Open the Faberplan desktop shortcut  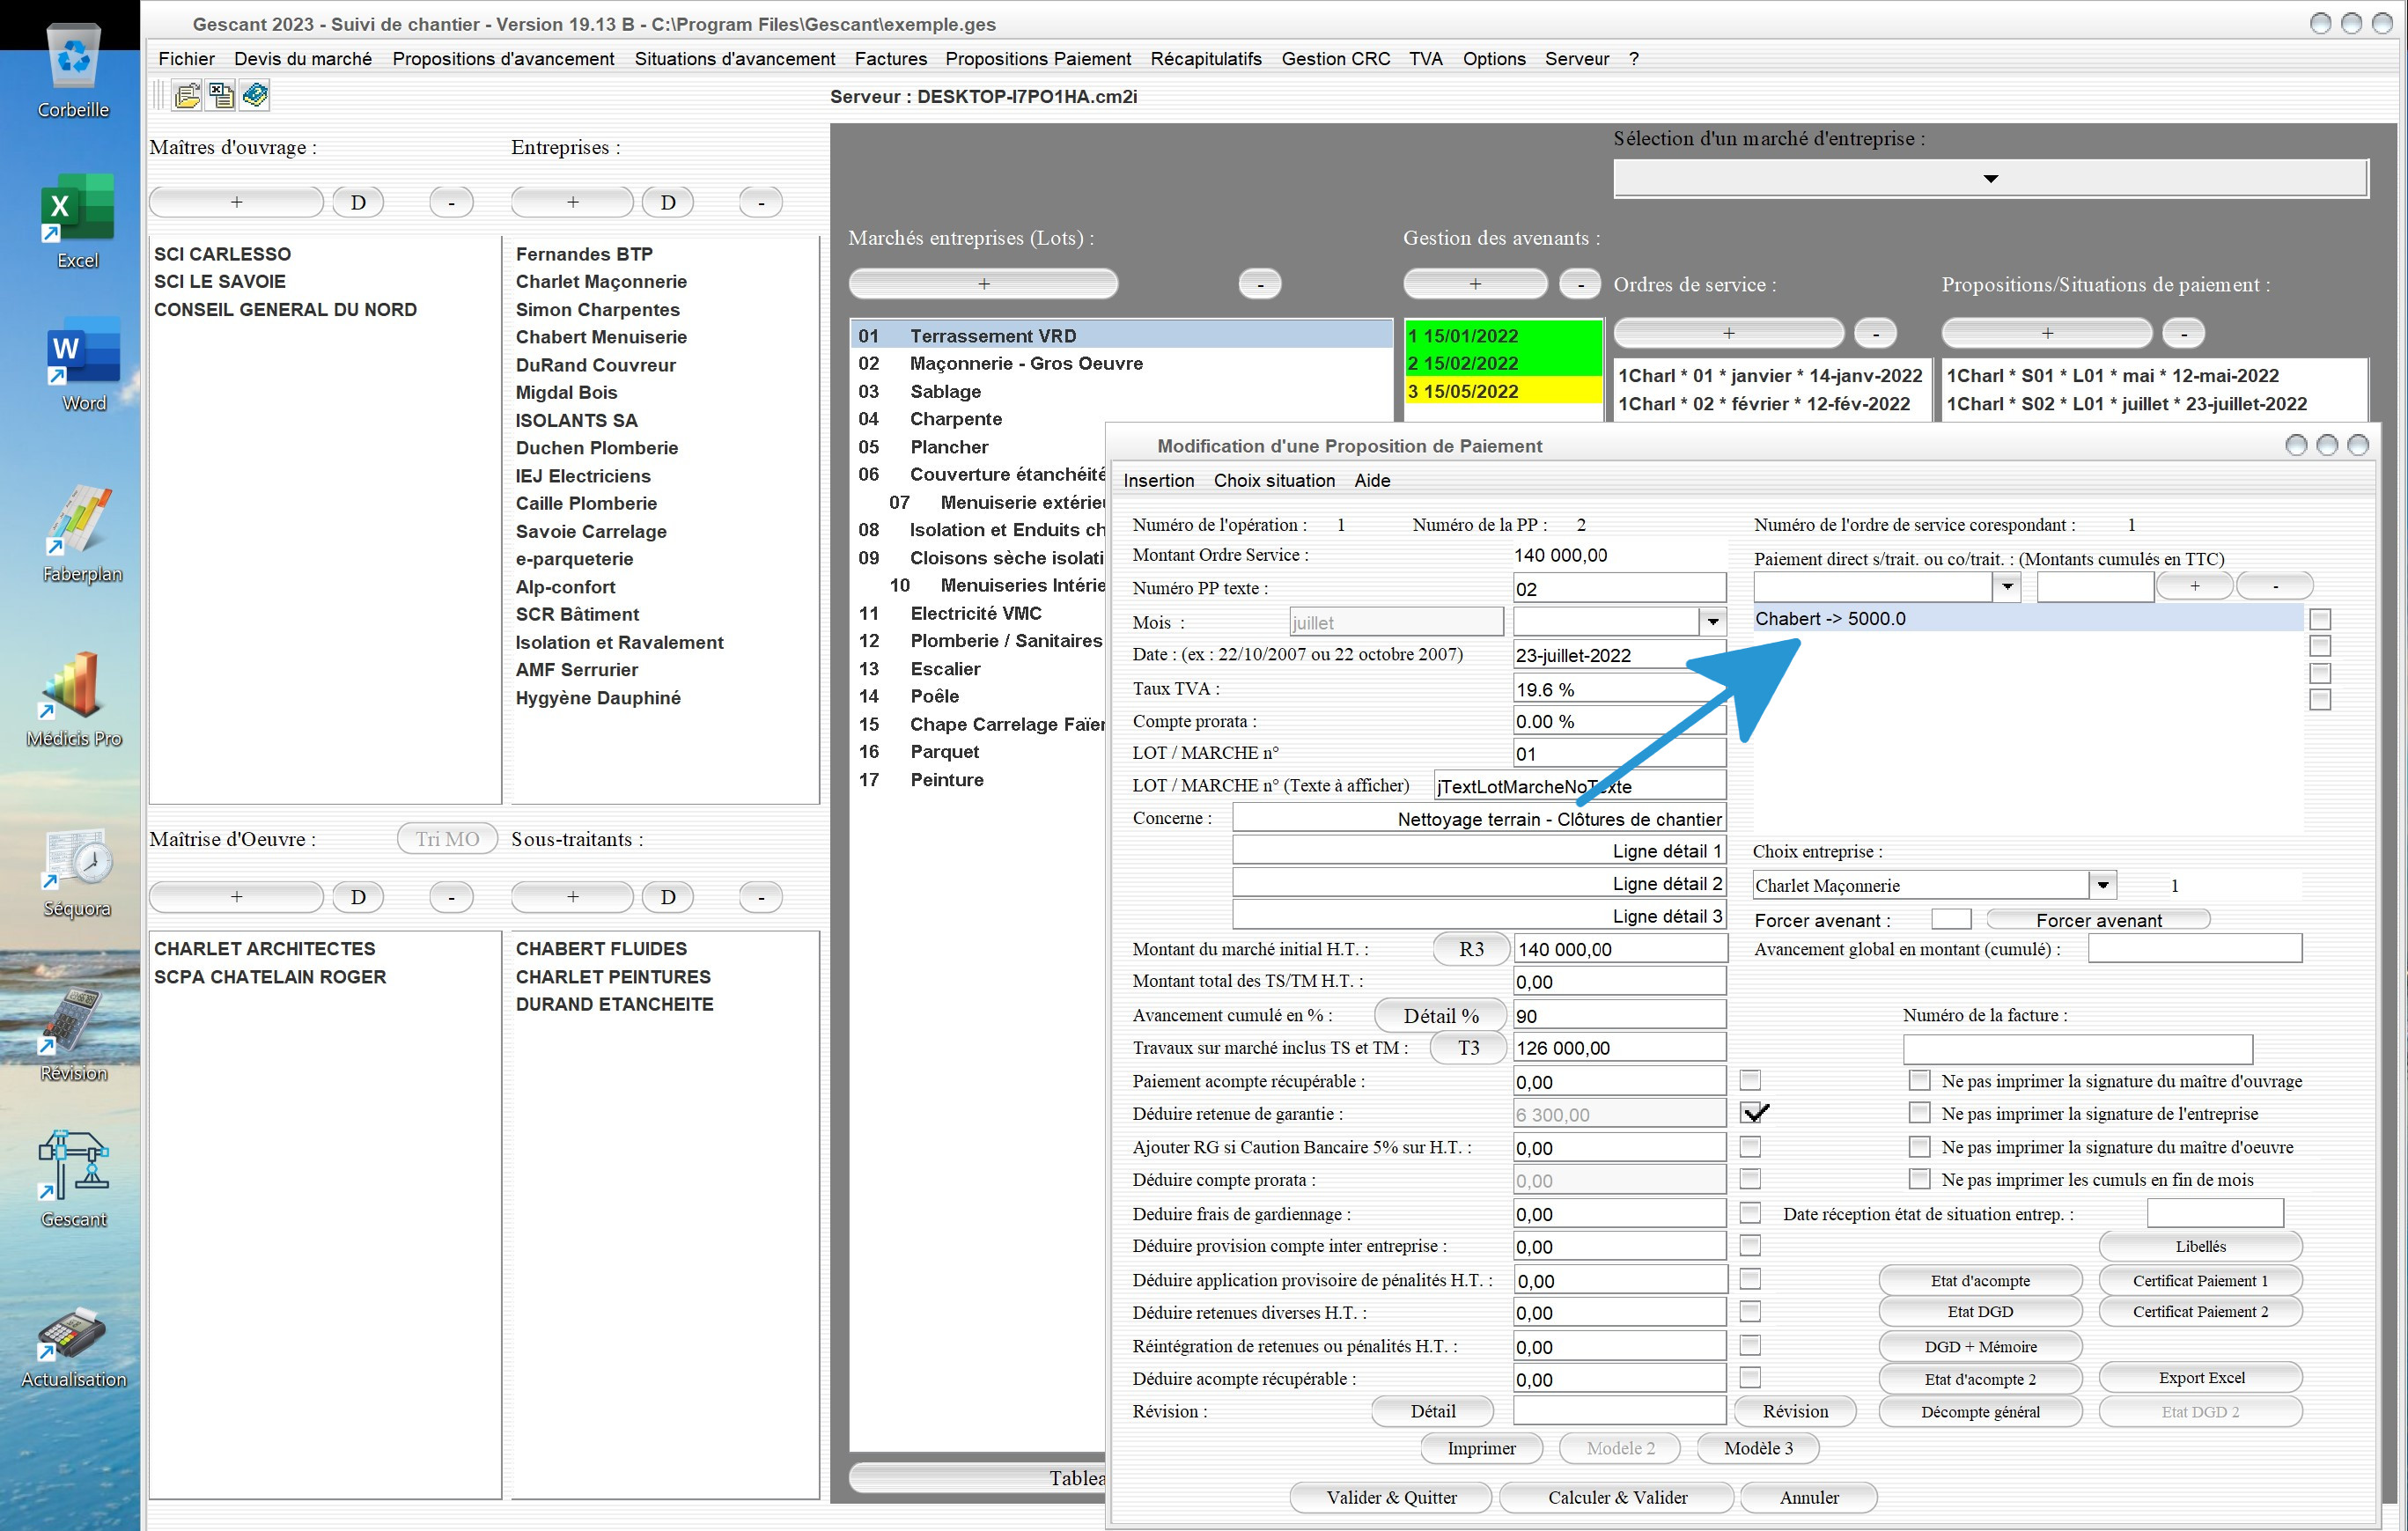pos(82,535)
